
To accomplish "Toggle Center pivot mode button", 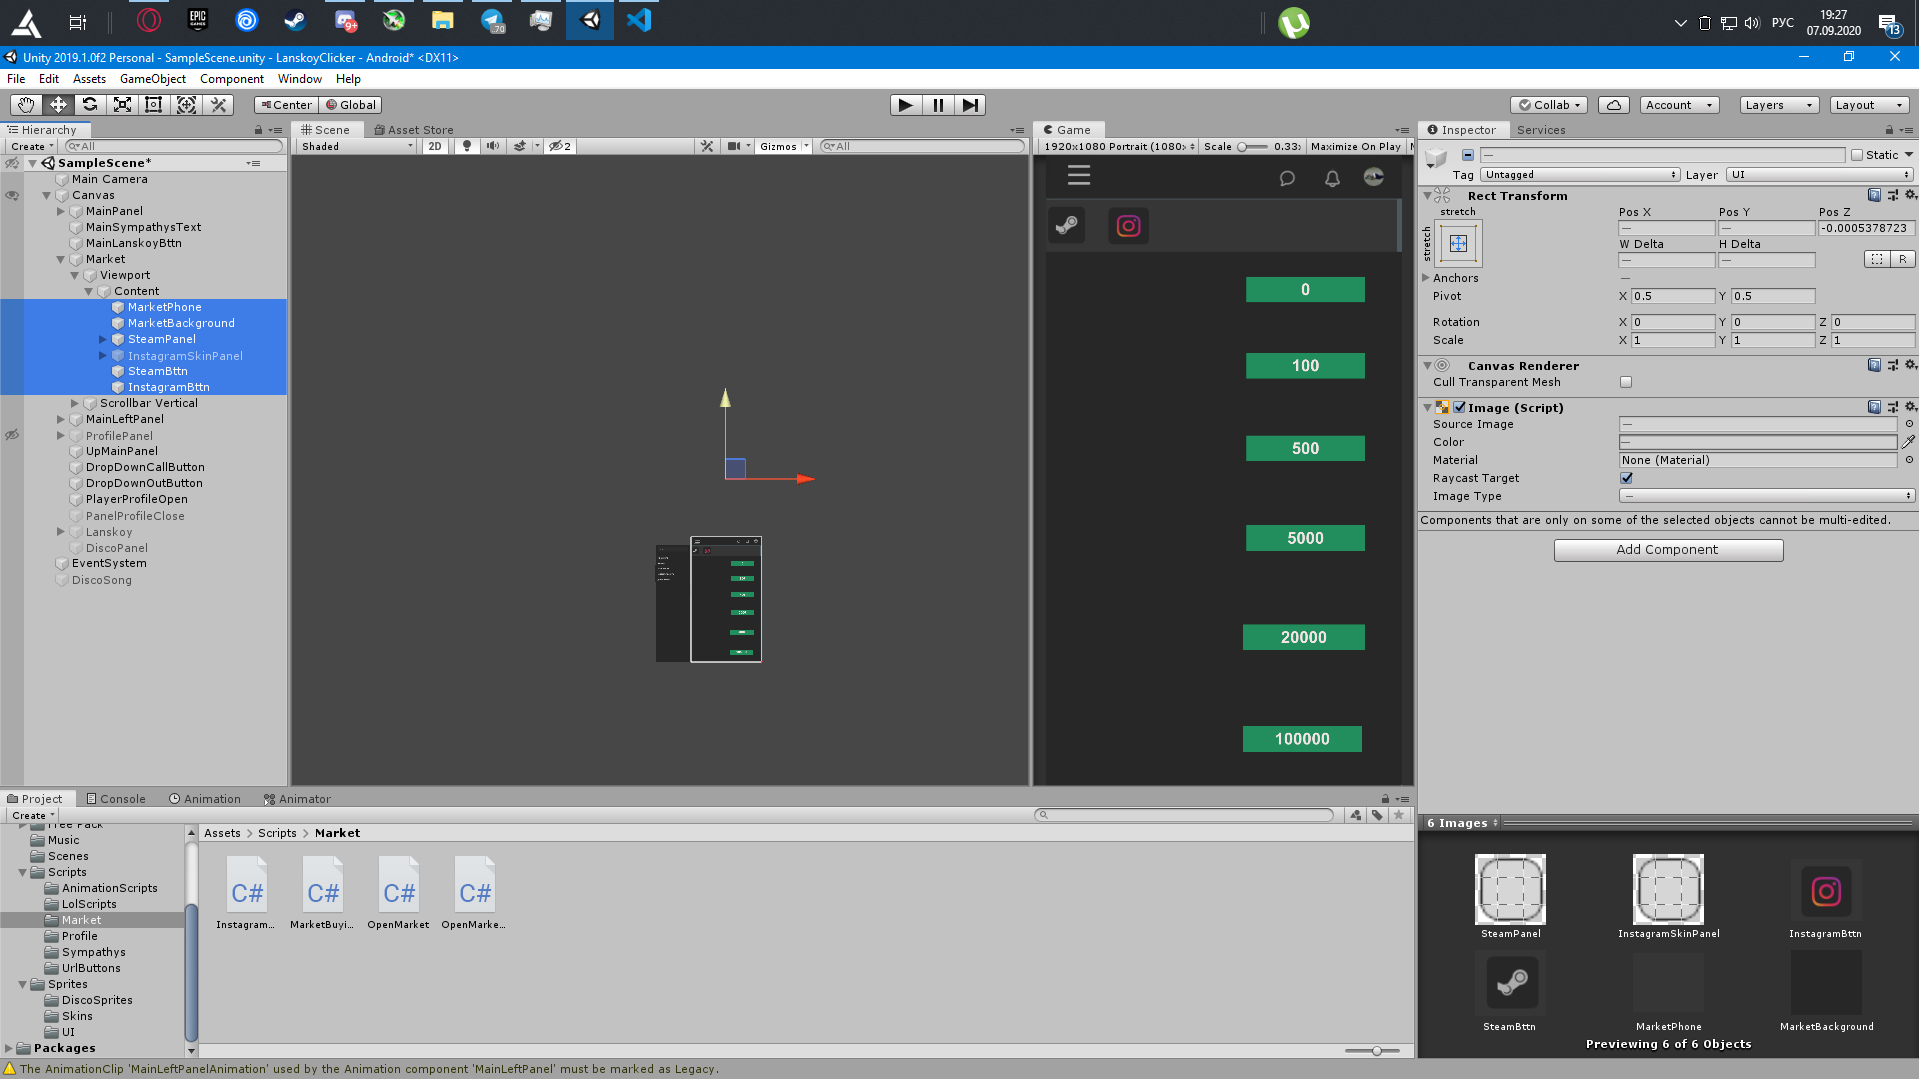I will [286, 105].
